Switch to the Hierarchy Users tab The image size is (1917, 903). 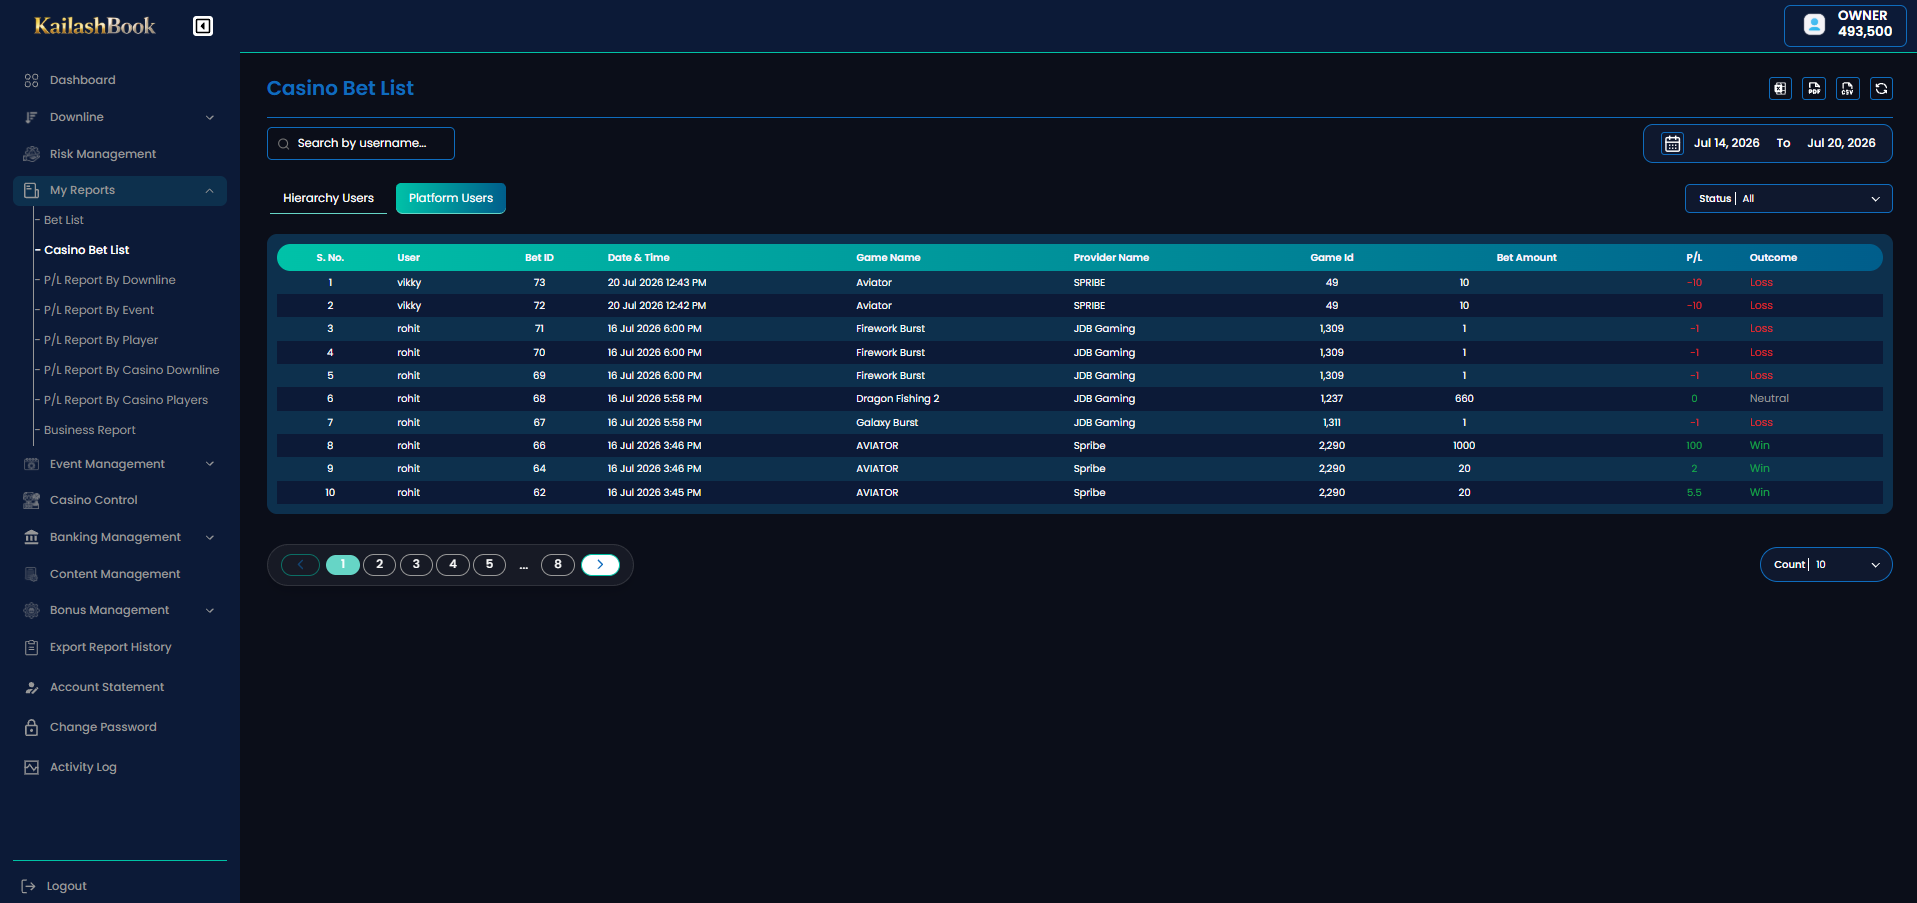point(328,198)
